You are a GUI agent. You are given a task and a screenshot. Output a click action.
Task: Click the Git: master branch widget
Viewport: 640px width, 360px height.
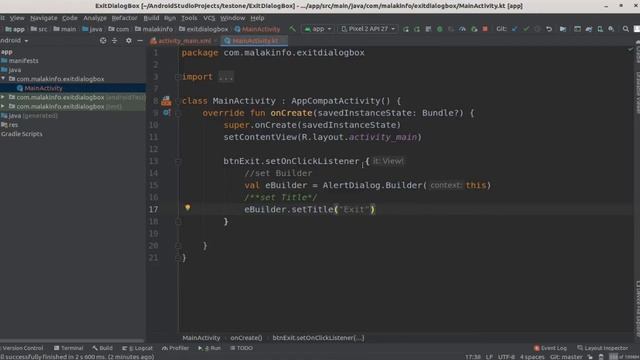[x=566, y=357]
